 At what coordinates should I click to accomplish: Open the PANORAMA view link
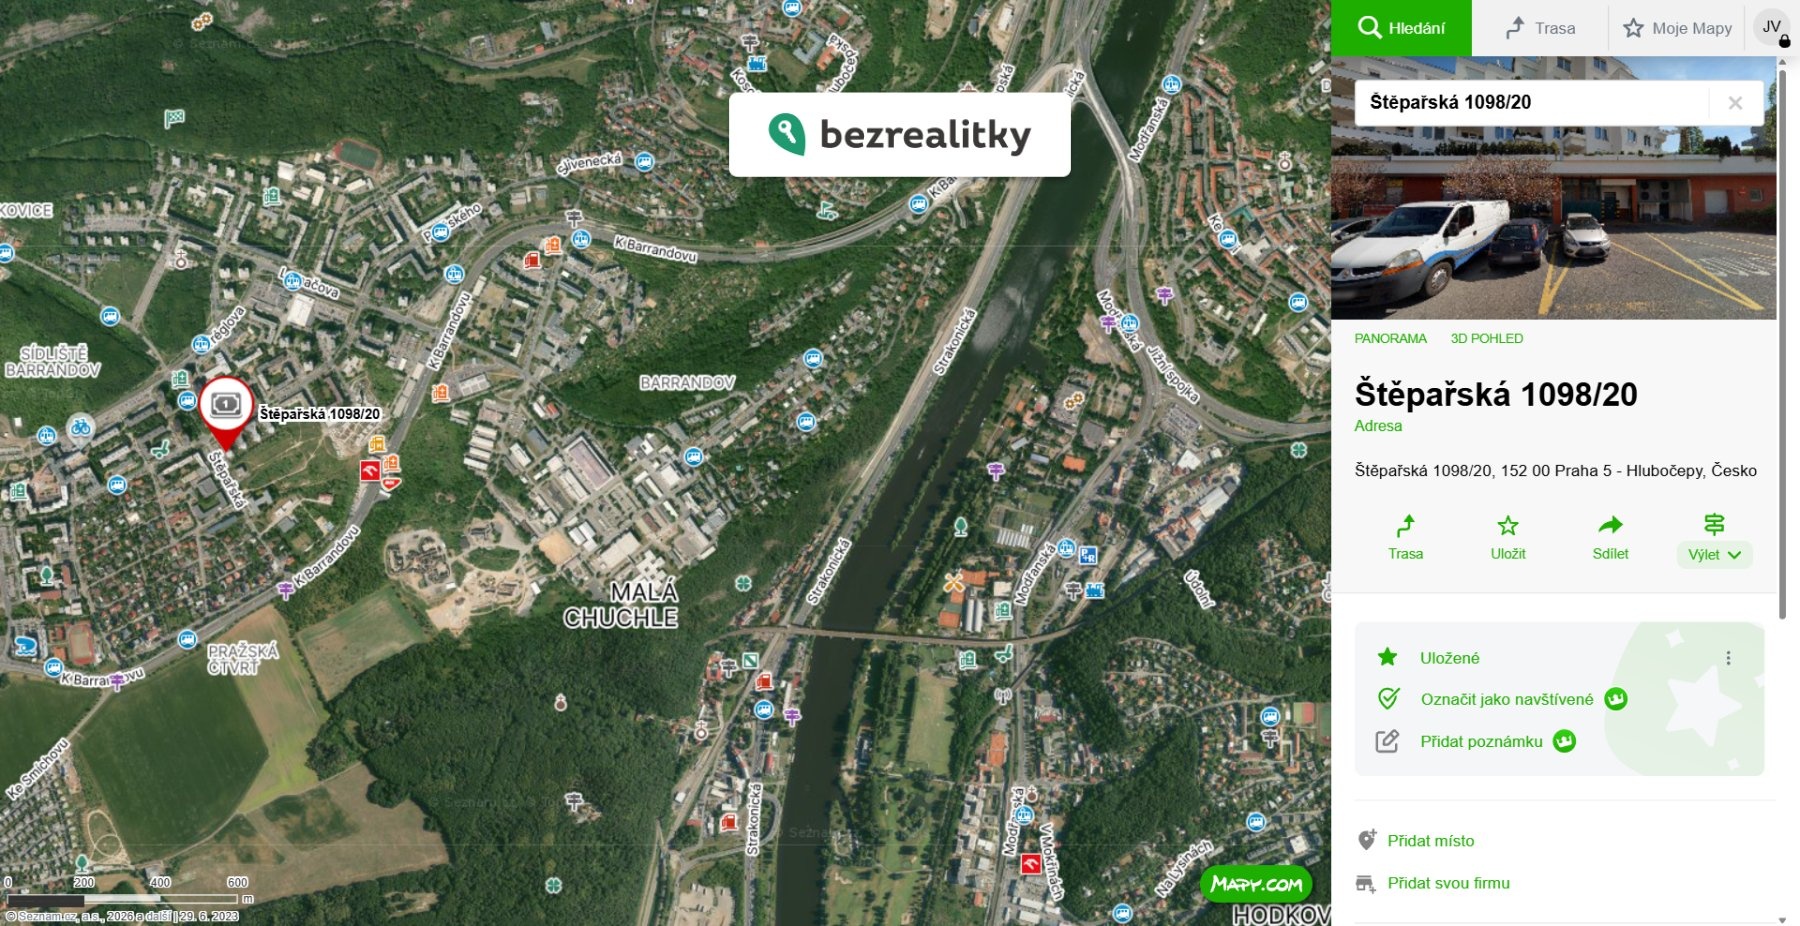1390,338
